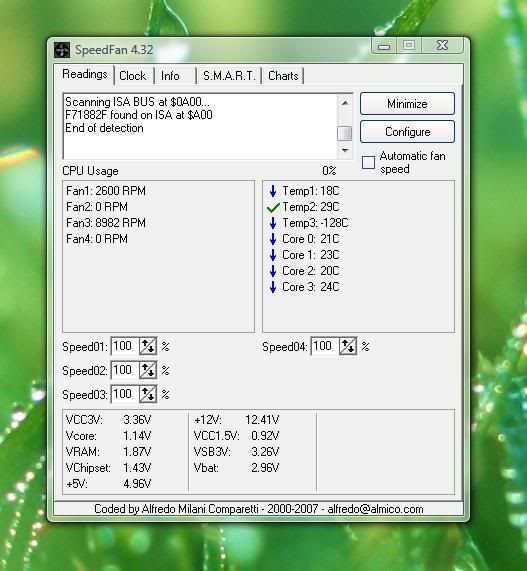Click the VCC3V 3.36V voltage value
527x571 pixels.
coord(137,420)
